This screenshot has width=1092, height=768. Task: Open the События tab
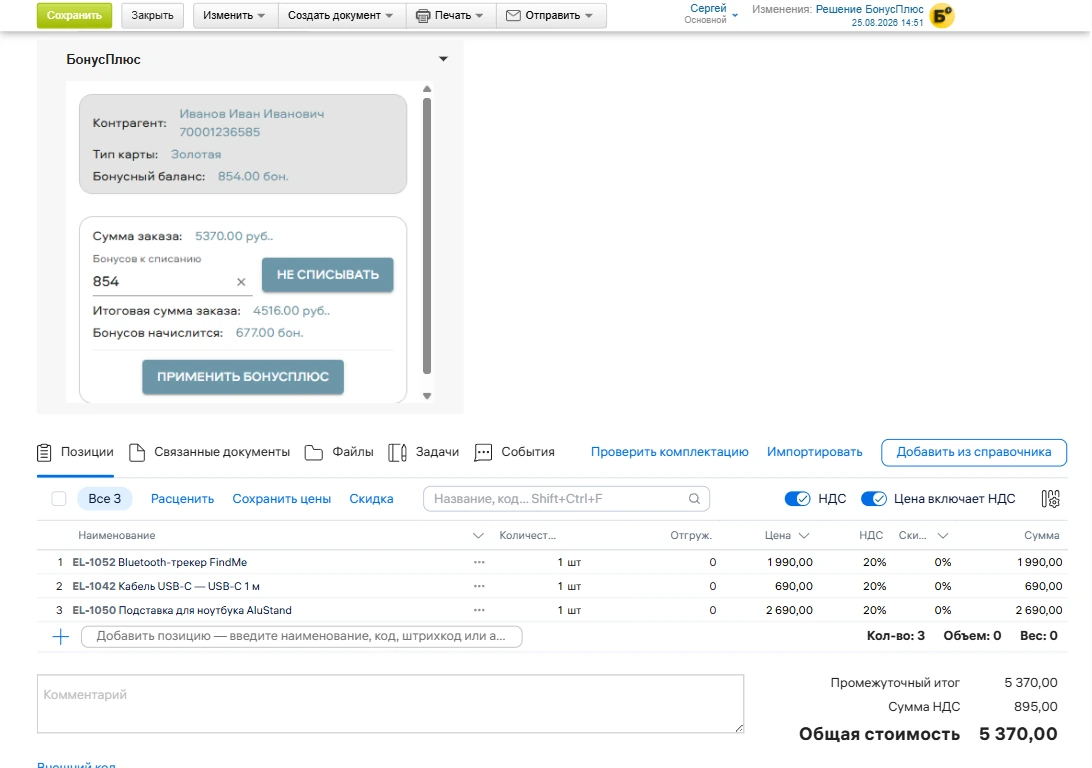(515, 452)
